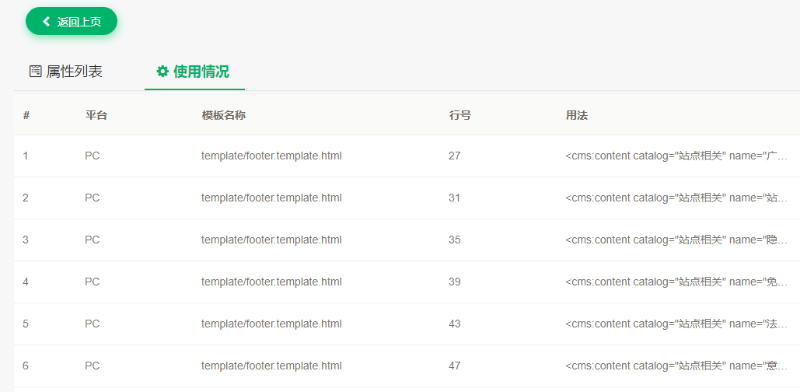Click PC platform cell in row 2
The height and width of the screenshot is (392, 800).
(92, 198)
